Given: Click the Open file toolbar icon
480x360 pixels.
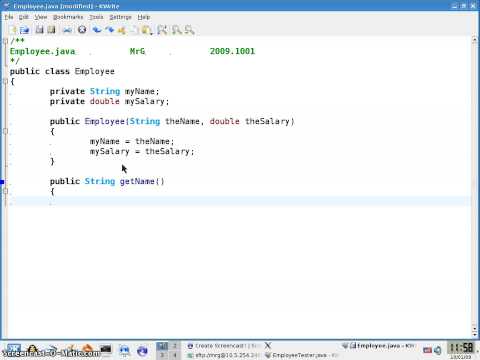Looking at the screenshot, I should pos(25,30).
